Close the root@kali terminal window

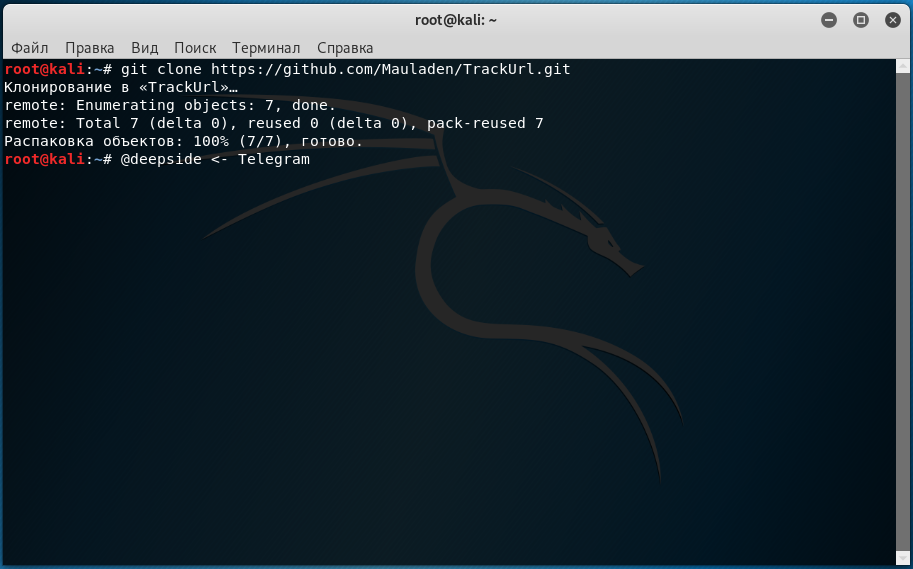click(x=893, y=20)
